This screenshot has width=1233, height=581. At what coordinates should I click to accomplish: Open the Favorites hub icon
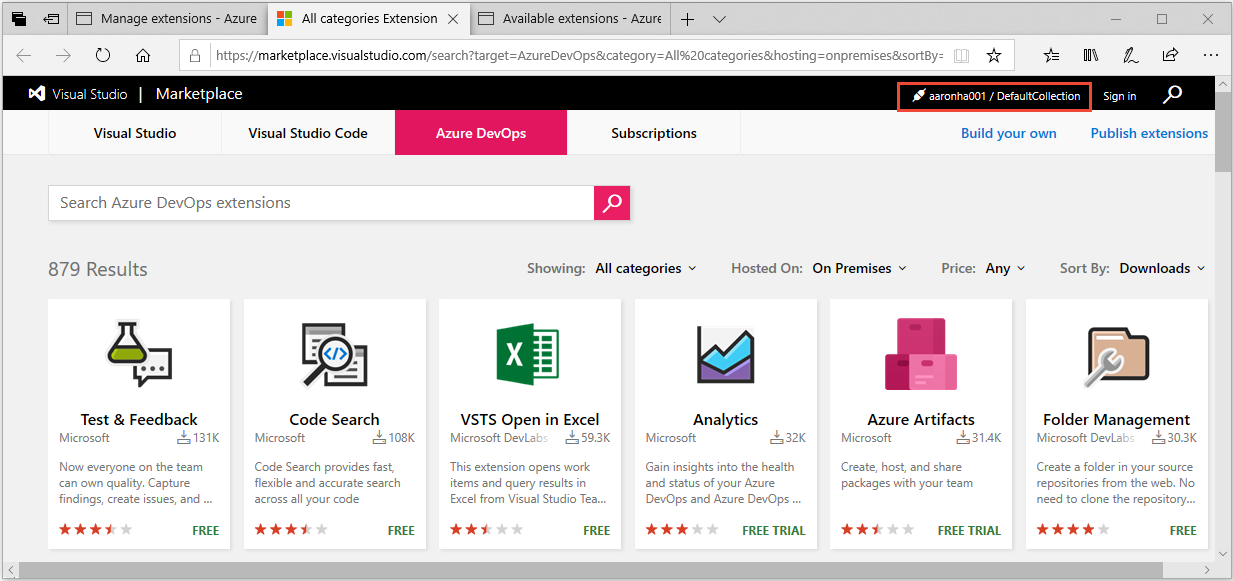click(1051, 55)
